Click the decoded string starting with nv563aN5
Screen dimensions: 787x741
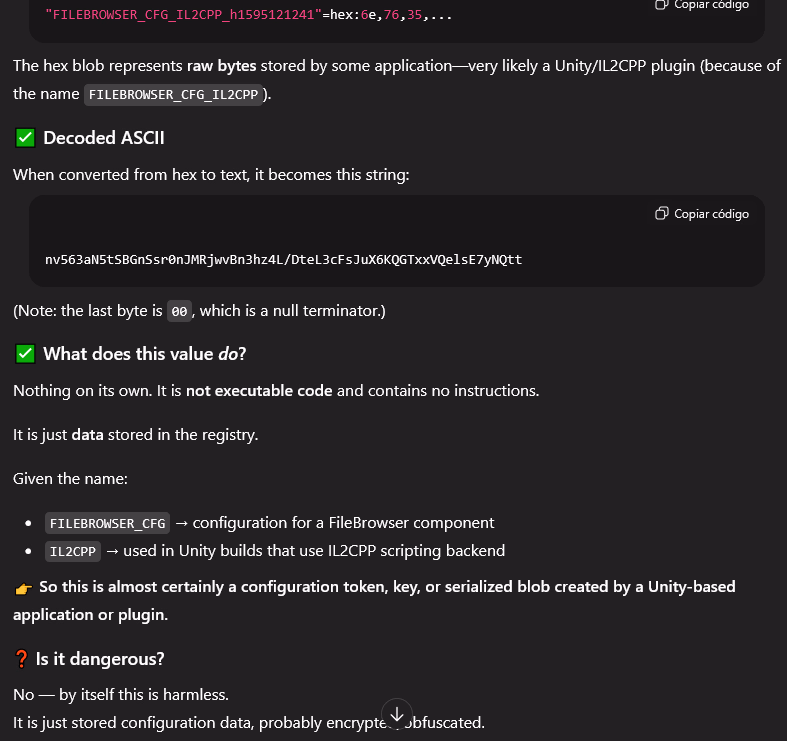click(283, 260)
